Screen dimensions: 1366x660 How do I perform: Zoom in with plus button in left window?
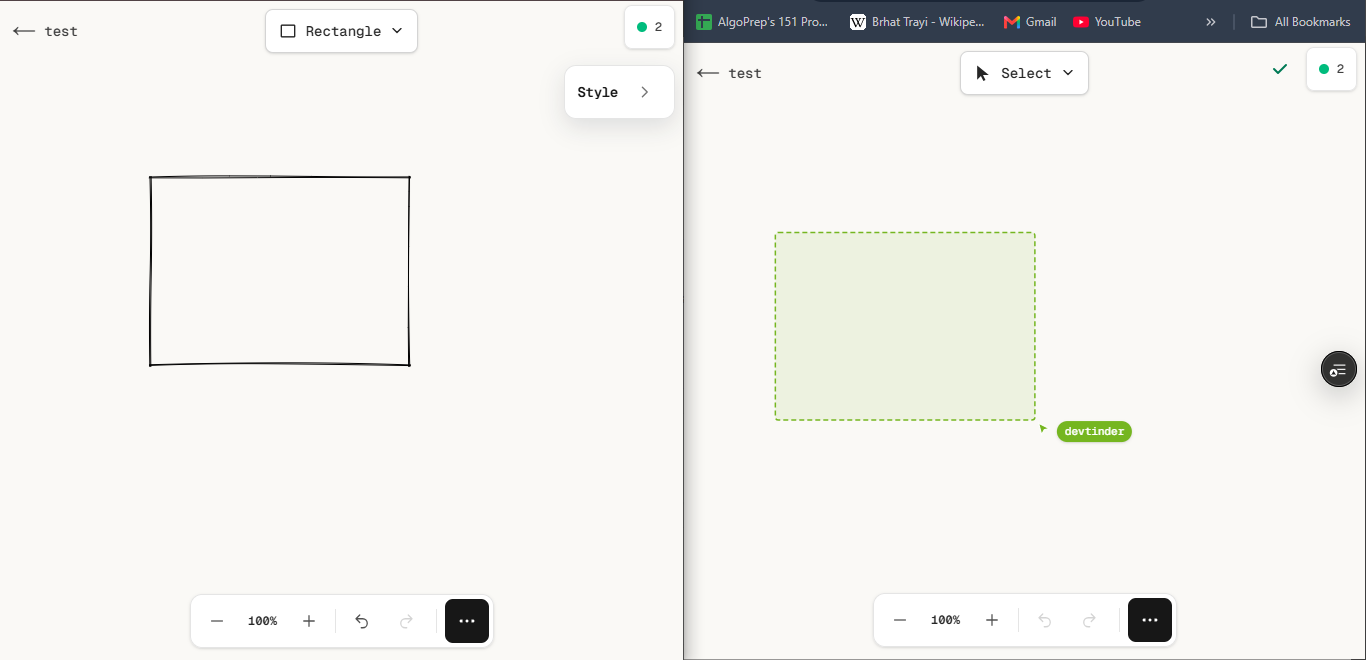[309, 621]
